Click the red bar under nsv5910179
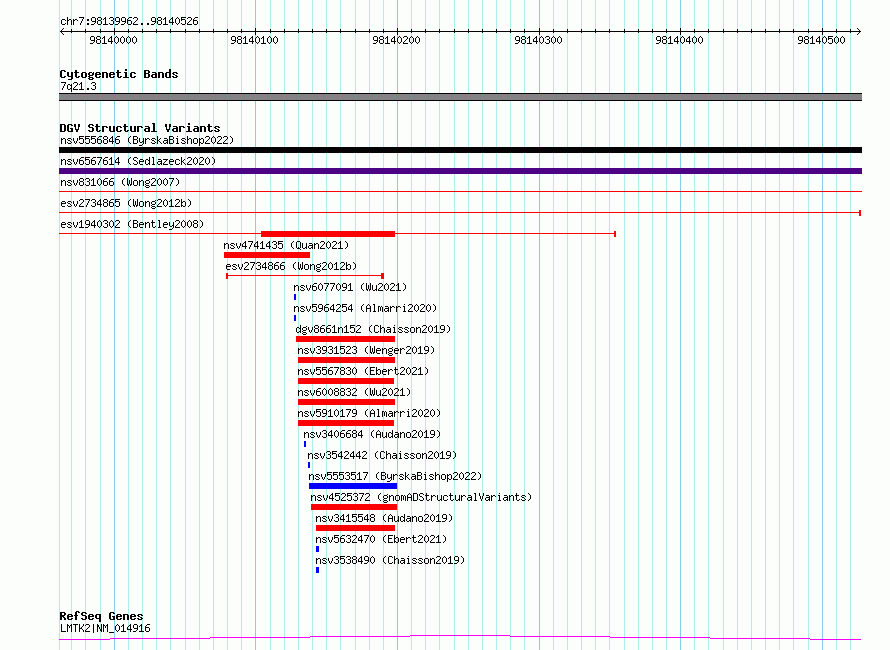Screen dimensions: 890x650 point(346,423)
